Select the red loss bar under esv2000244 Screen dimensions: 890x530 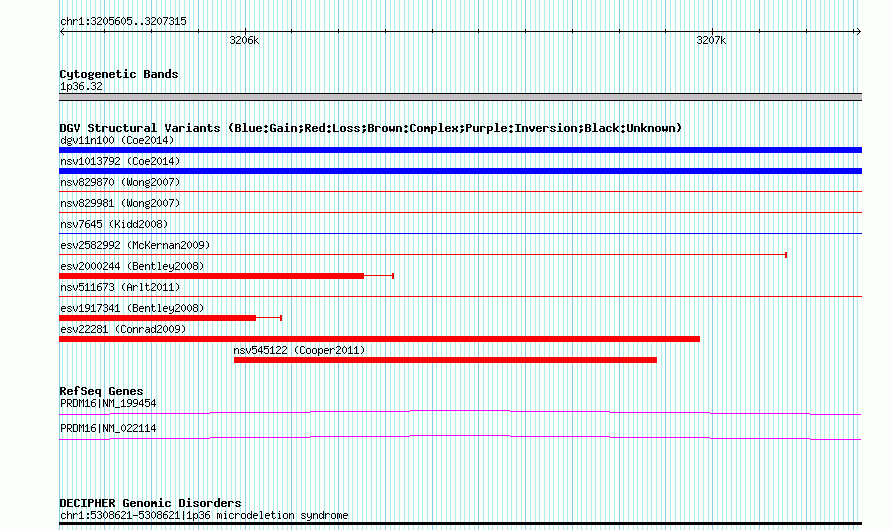pyautogui.click(x=211, y=276)
